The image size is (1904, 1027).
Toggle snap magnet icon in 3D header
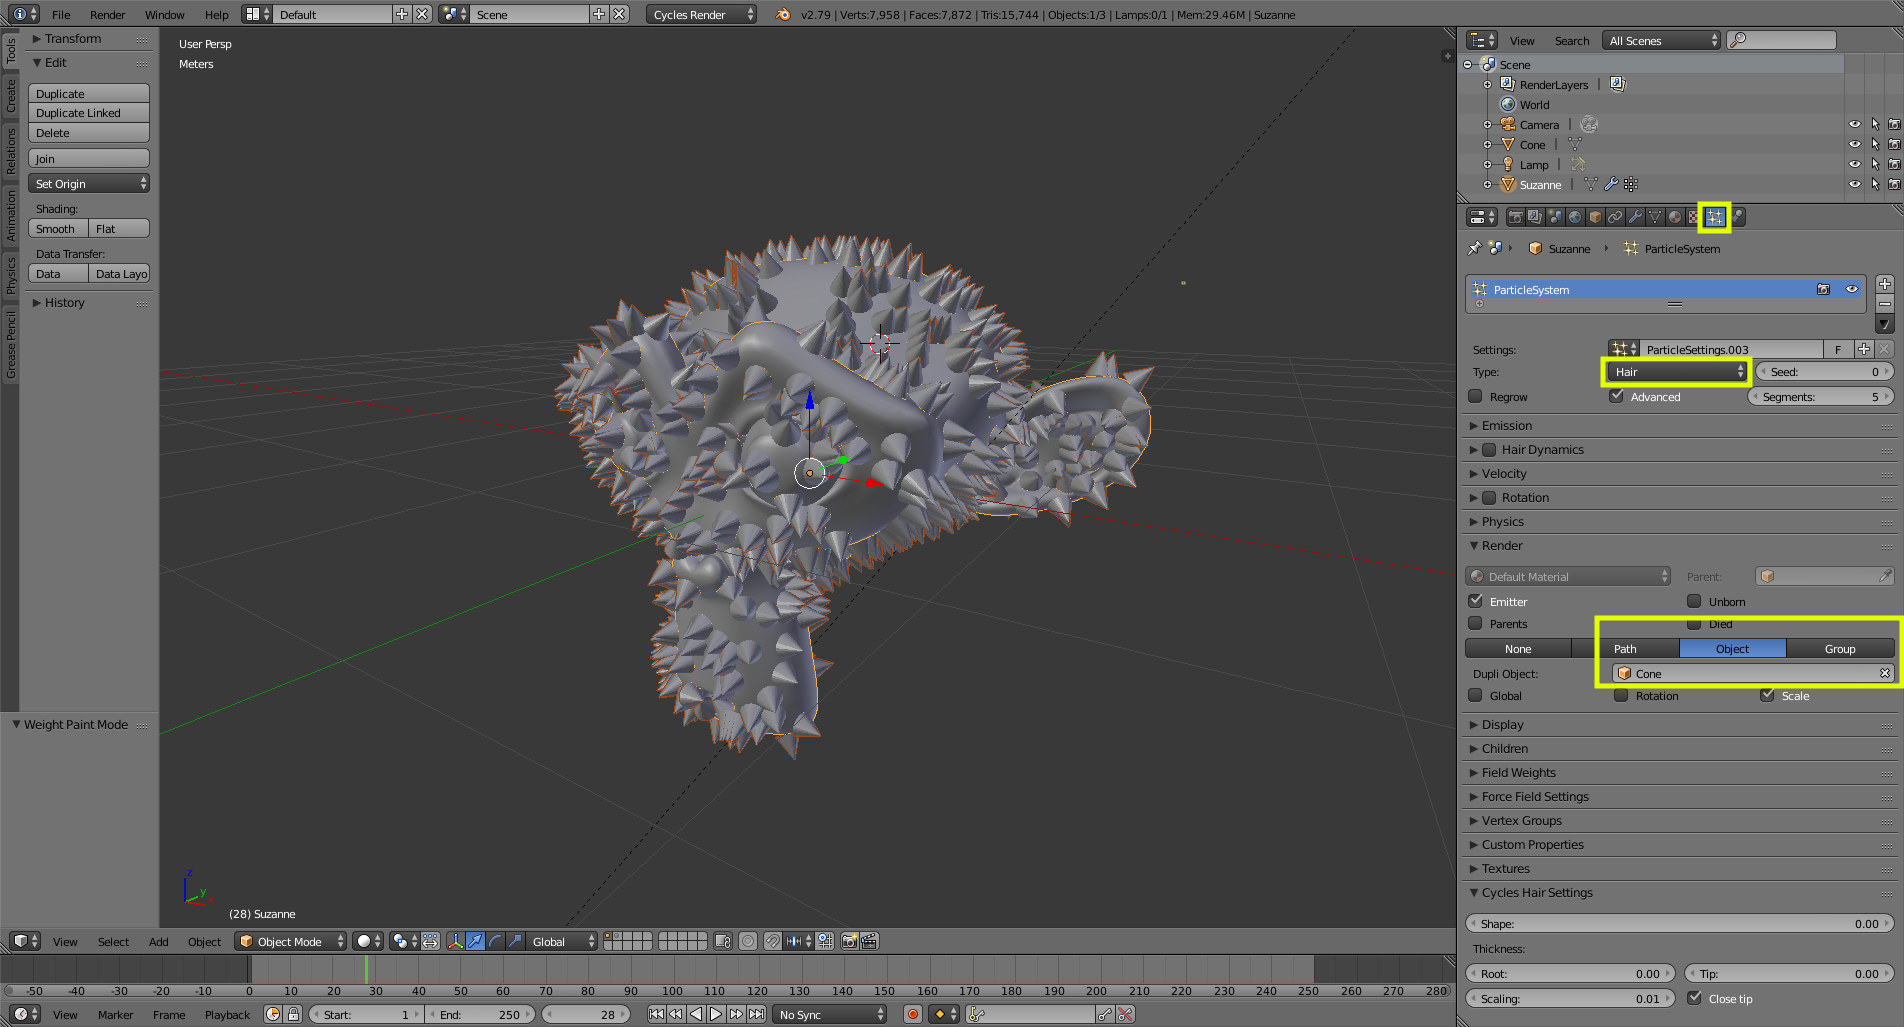772,941
